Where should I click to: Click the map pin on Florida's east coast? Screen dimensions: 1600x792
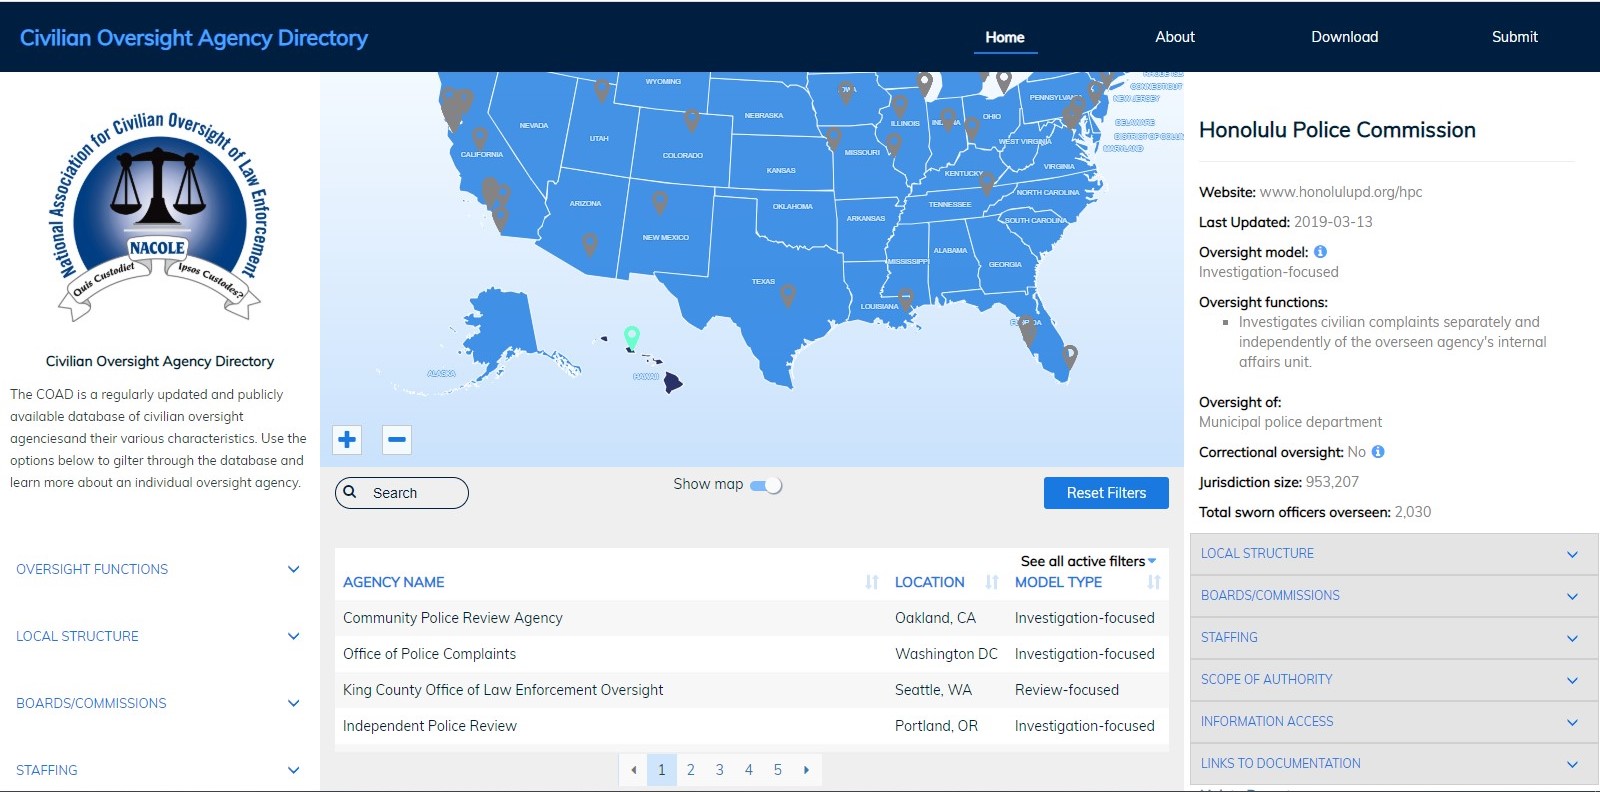1069,356
